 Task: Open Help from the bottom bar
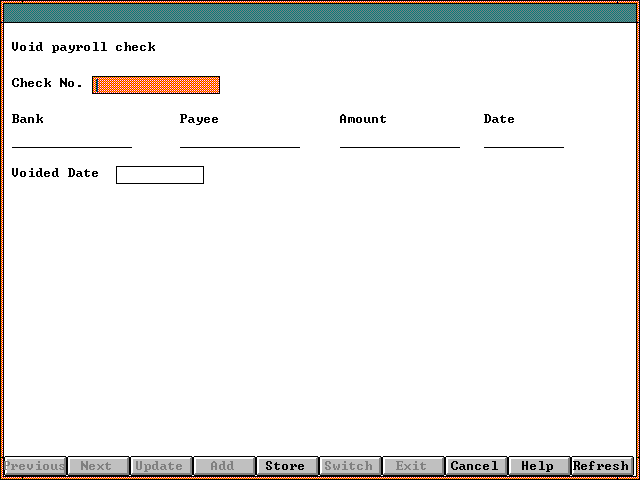[537, 466]
